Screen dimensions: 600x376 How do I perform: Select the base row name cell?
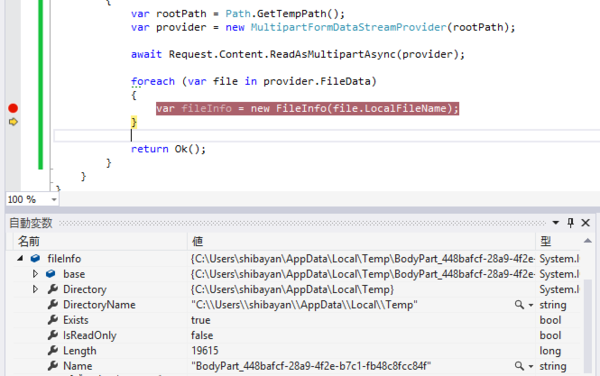(x=74, y=274)
